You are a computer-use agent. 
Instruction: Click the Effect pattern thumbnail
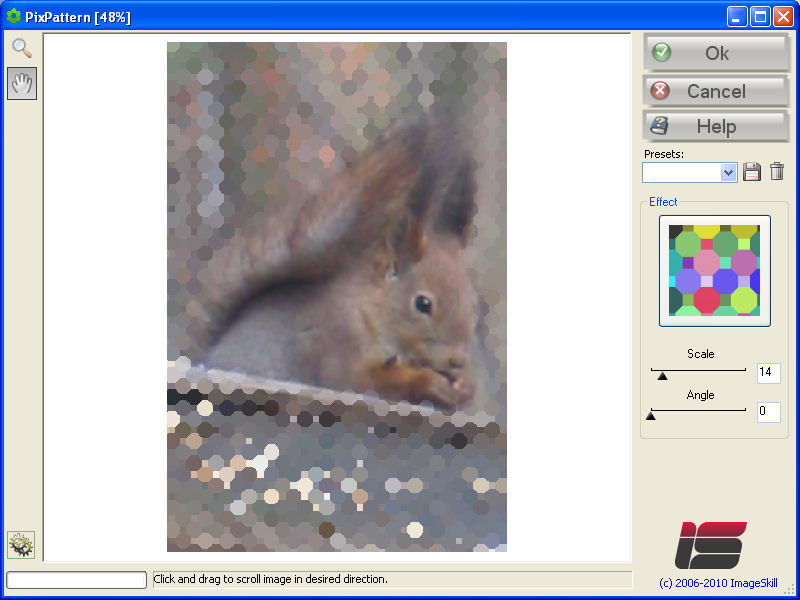point(714,270)
